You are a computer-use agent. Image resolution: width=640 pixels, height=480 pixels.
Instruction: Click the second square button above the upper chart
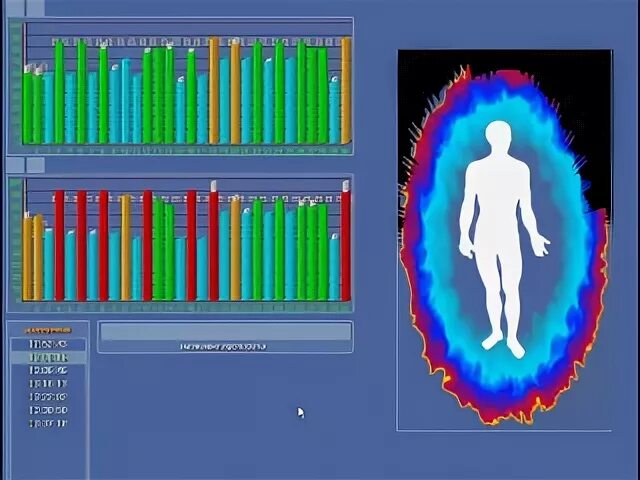coord(35,8)
